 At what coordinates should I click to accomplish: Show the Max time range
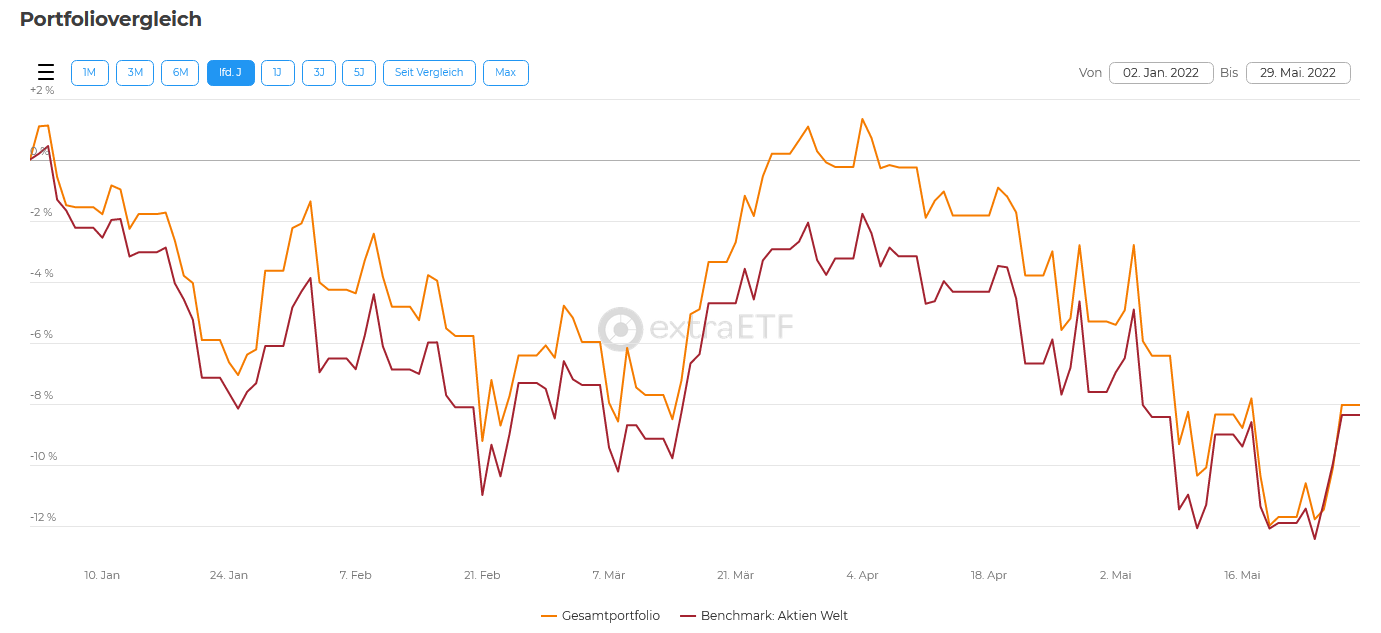tap(505, 73)
